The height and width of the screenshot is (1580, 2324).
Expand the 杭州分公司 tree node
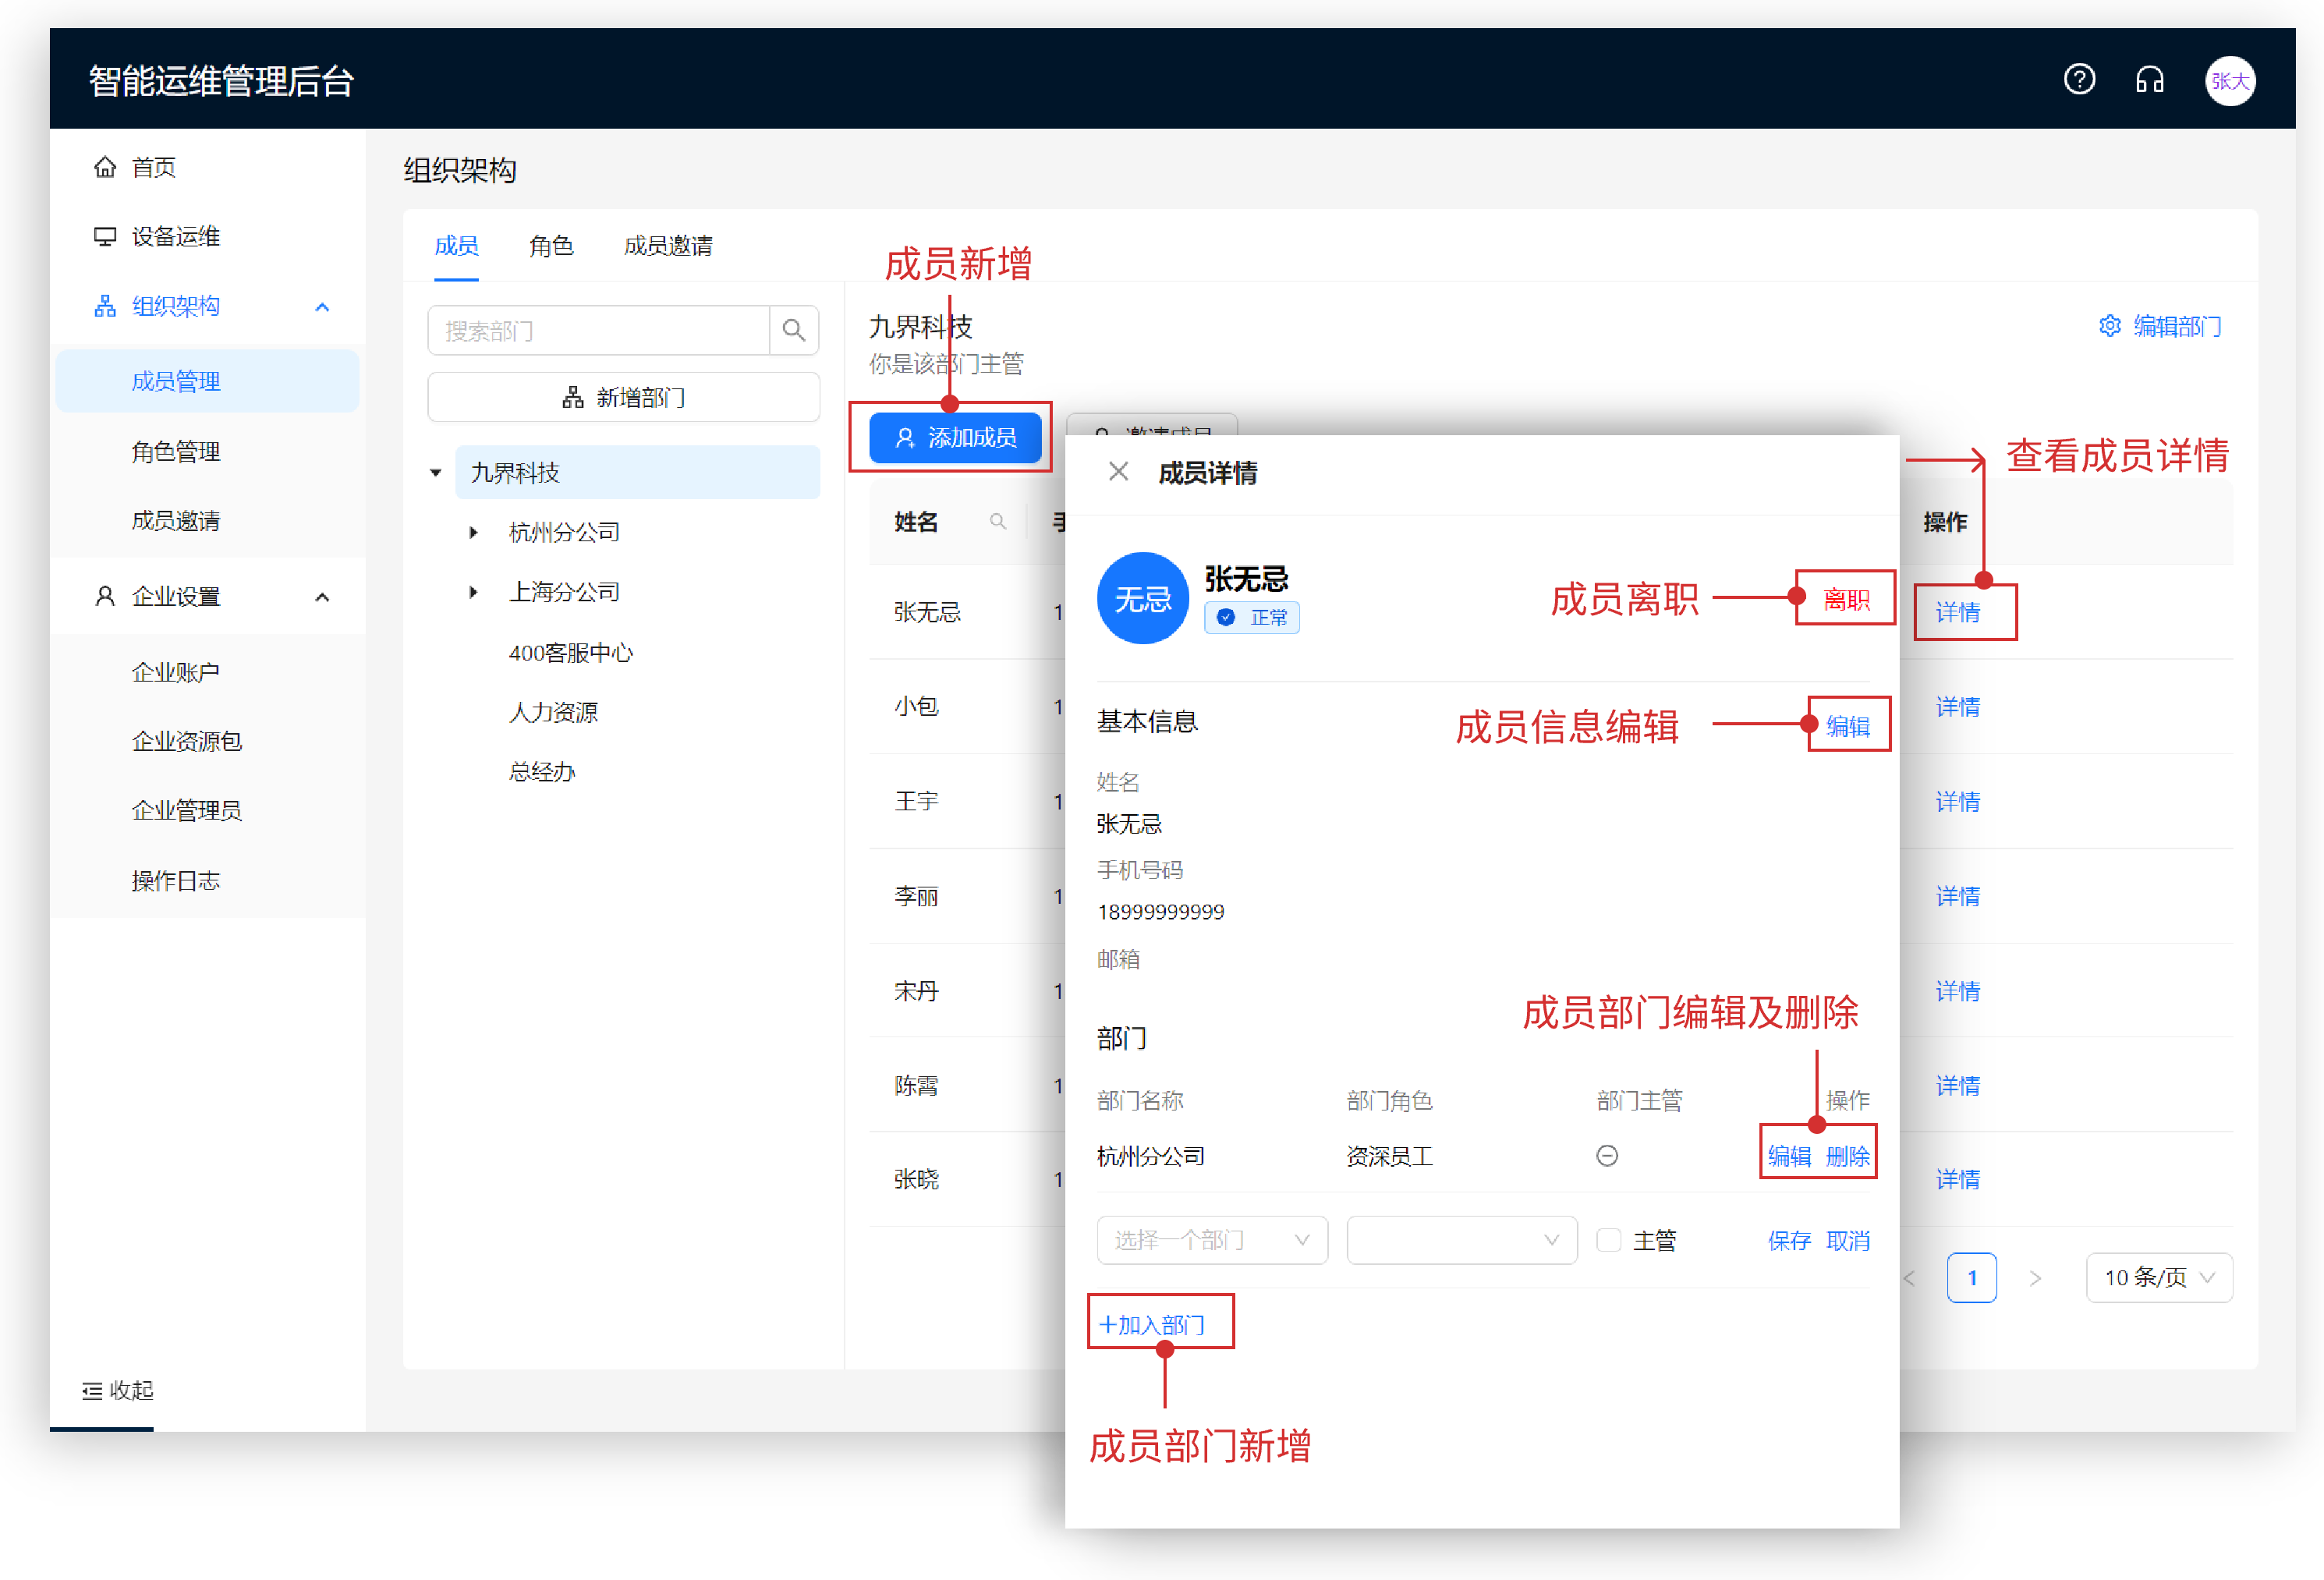[473, 532]
